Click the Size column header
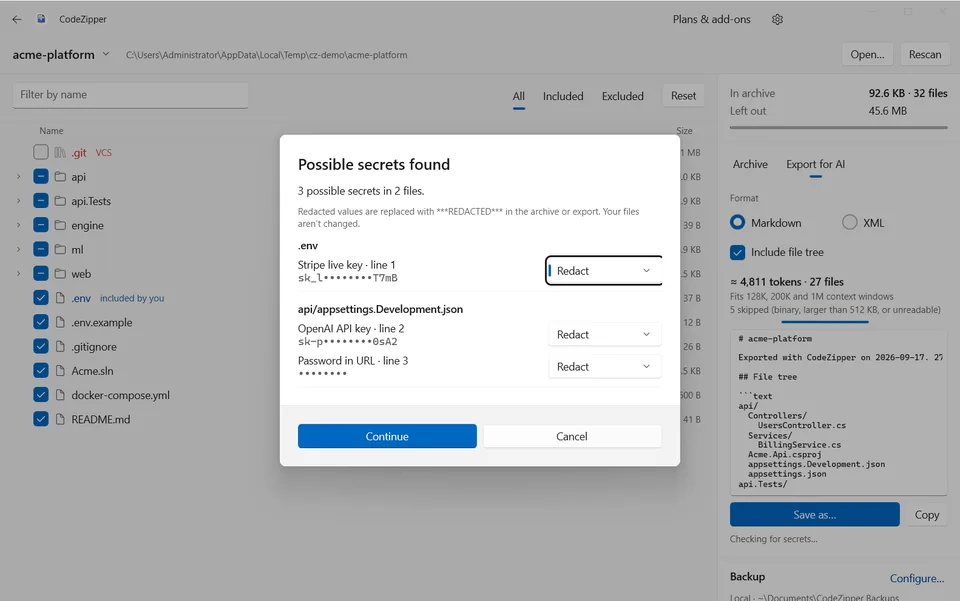960x601 pixels. [x=684, y=130]
